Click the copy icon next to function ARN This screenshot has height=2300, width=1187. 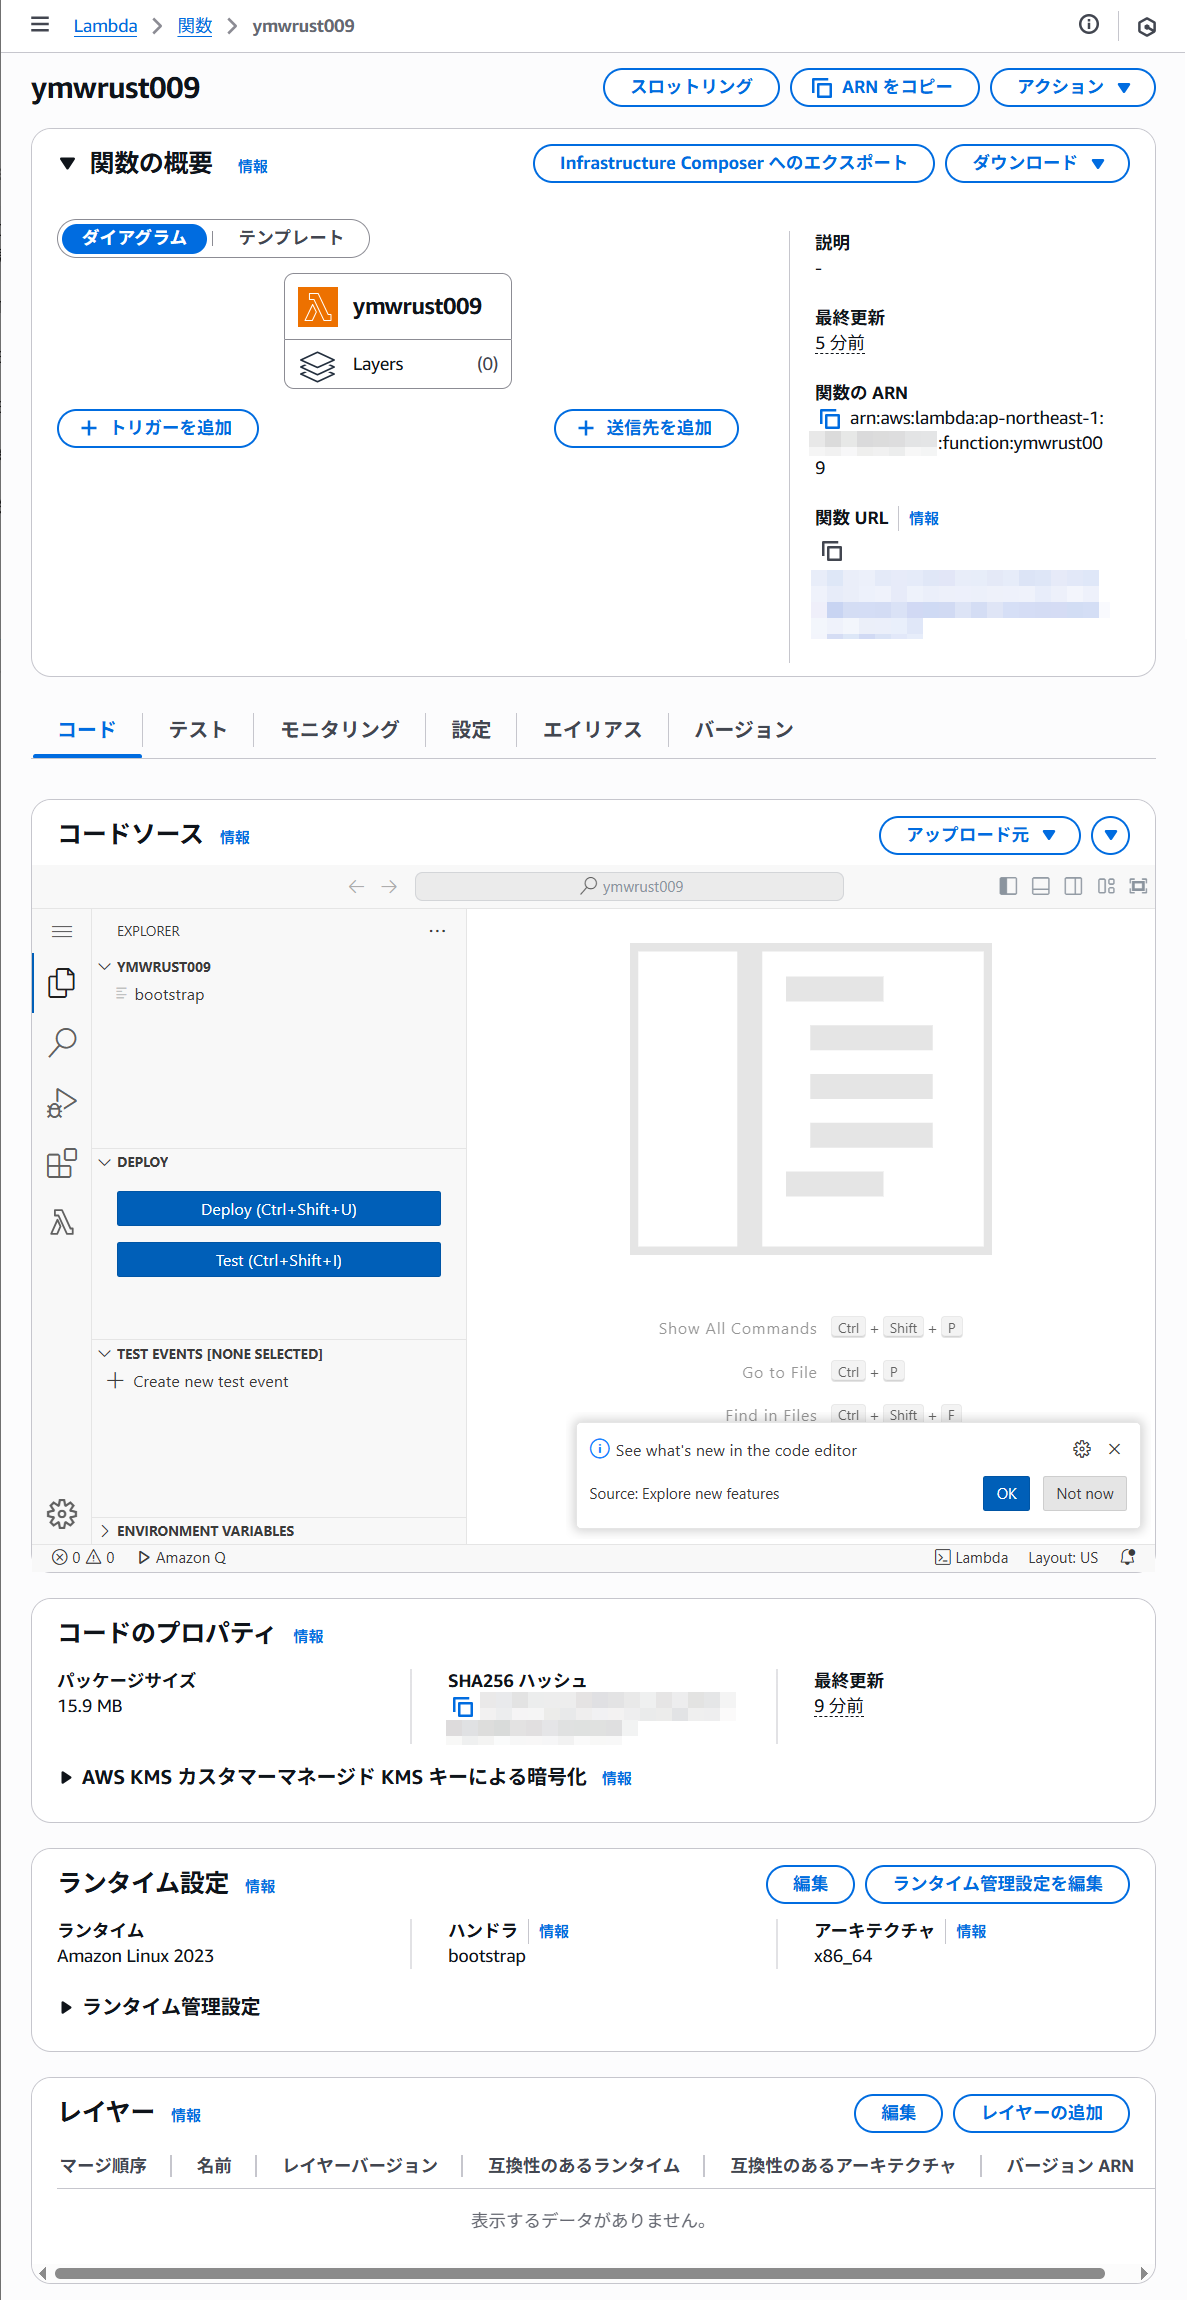pos(830,419)
